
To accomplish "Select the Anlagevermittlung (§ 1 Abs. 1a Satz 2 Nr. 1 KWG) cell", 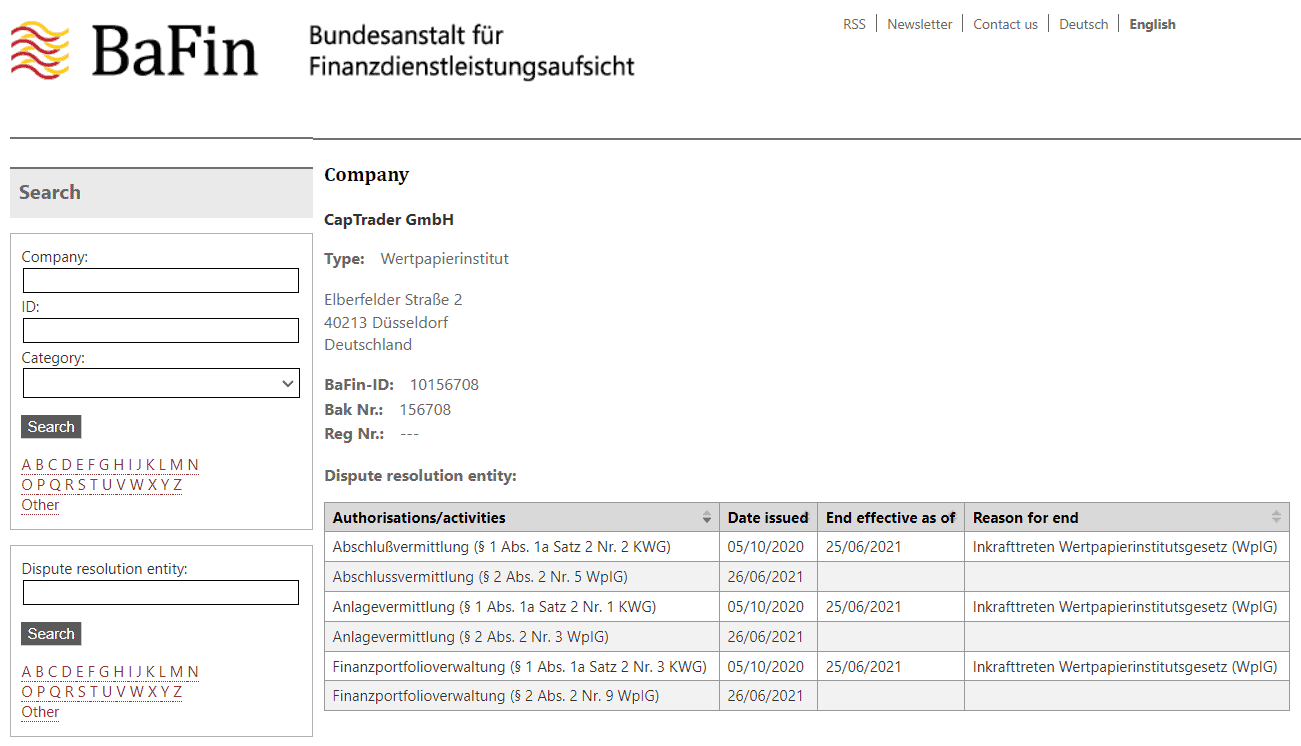I will click(522, 607).
